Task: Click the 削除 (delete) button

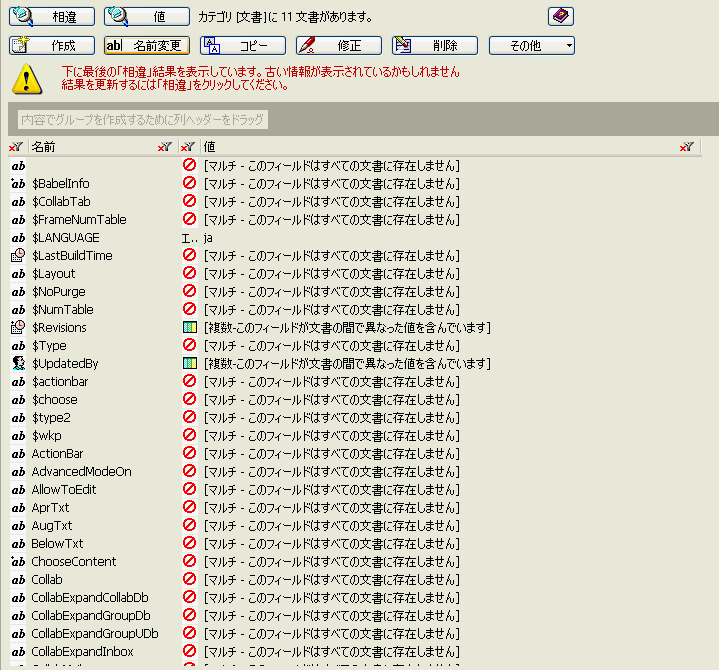Action: [x=435, y=45]
